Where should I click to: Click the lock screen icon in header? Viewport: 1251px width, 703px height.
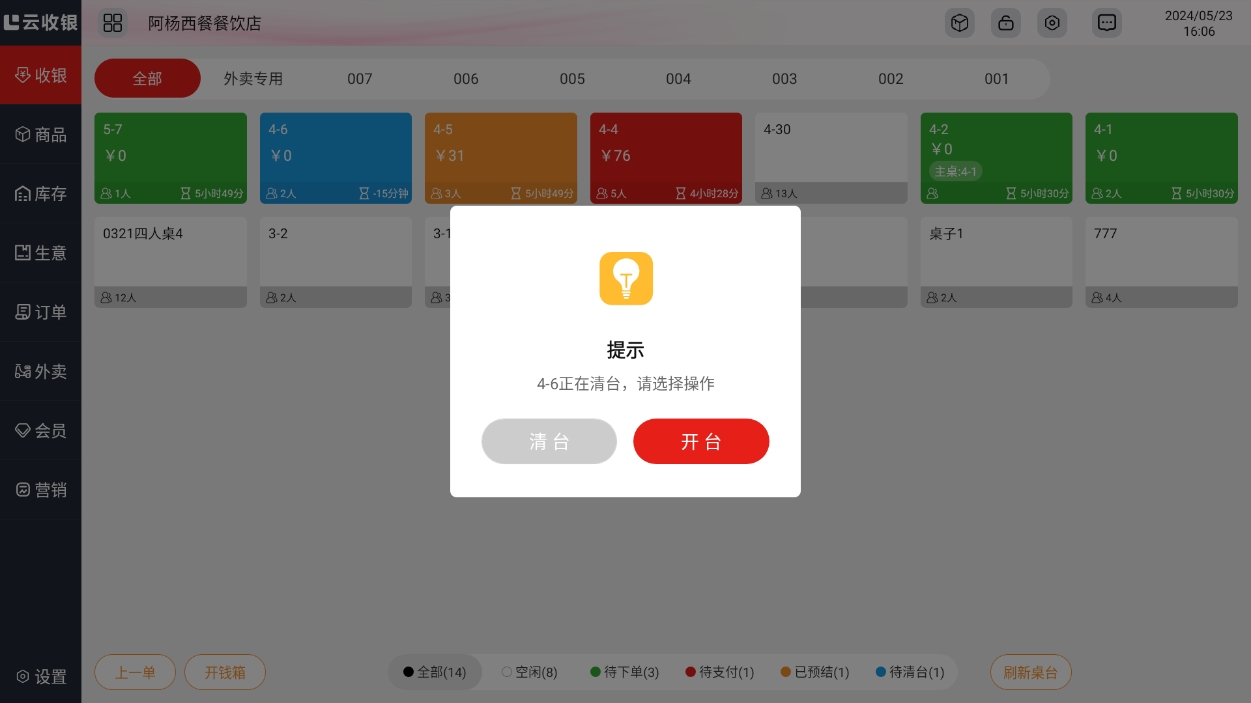click(1005, 23)
